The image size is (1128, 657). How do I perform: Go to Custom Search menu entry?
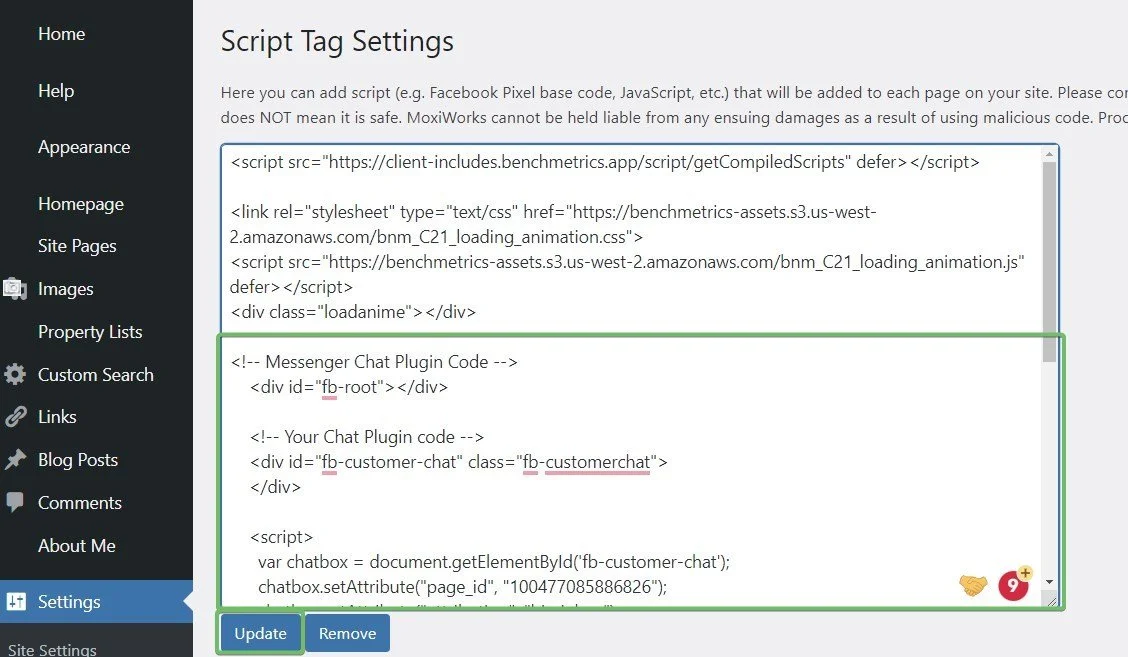[x=96, y=374]
